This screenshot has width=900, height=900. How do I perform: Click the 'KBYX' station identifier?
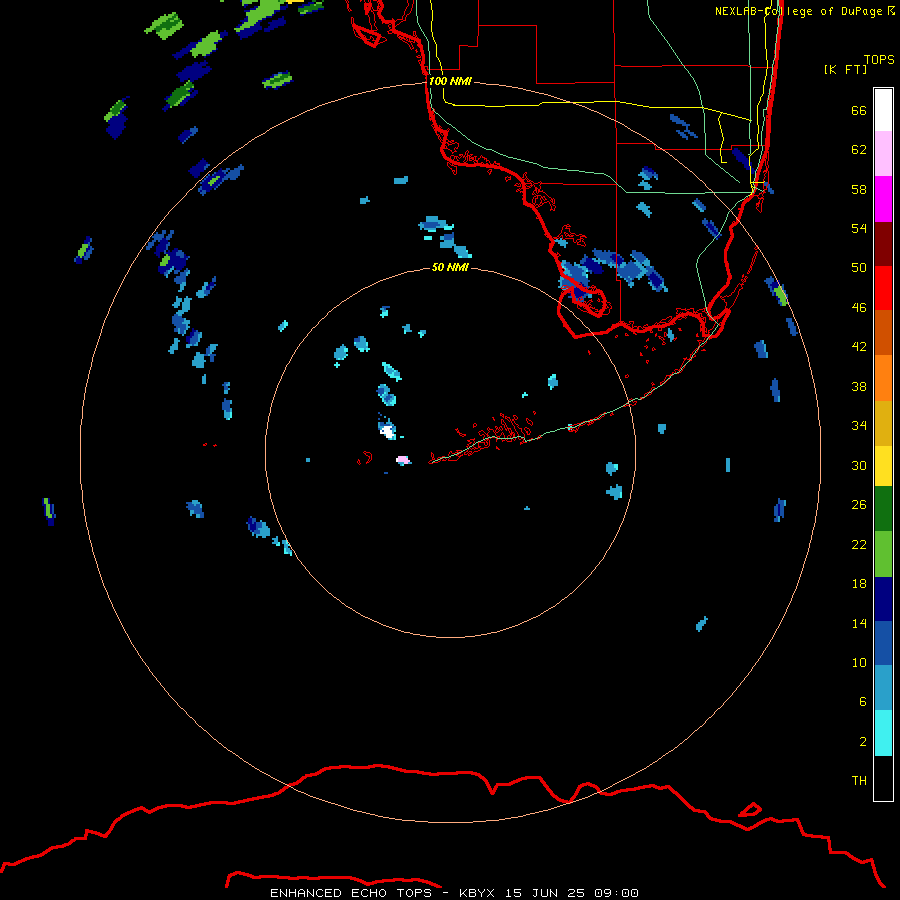[477, 893]
